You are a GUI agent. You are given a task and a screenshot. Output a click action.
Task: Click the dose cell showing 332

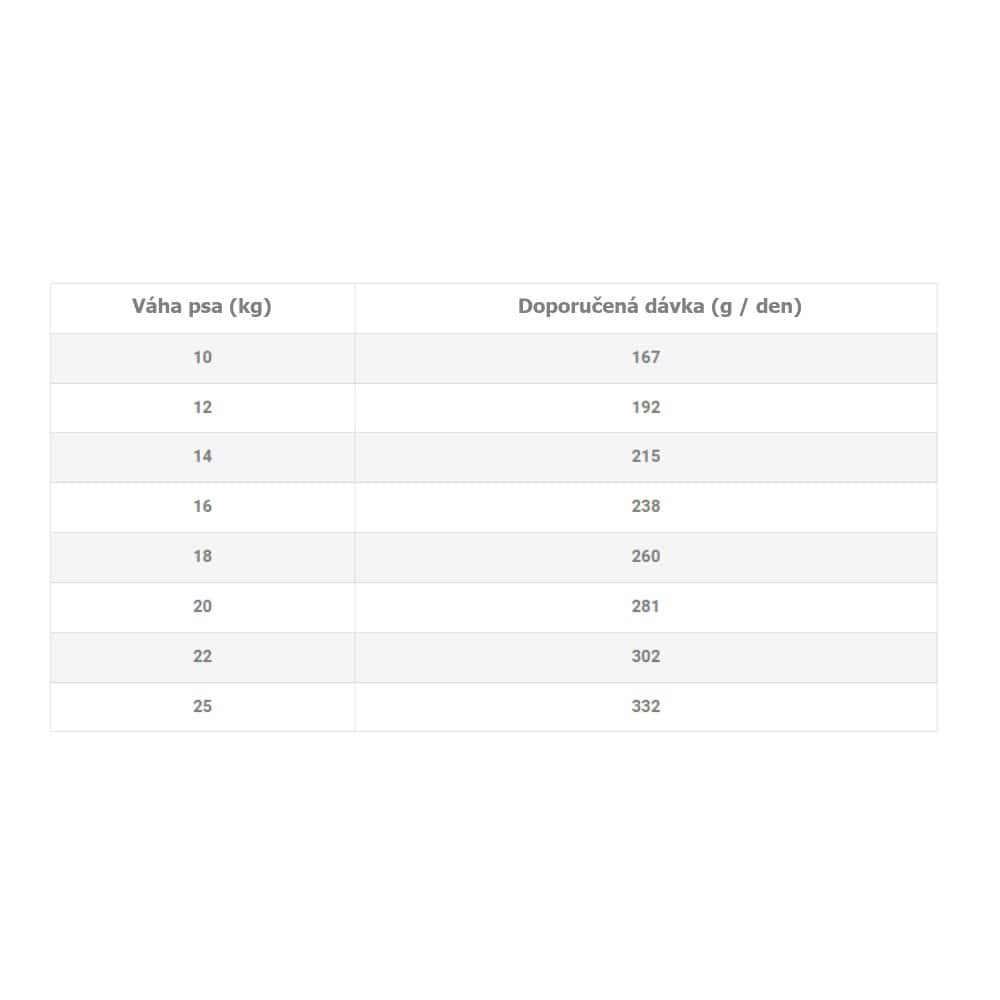pyautogui.click(x=646, y=707)
